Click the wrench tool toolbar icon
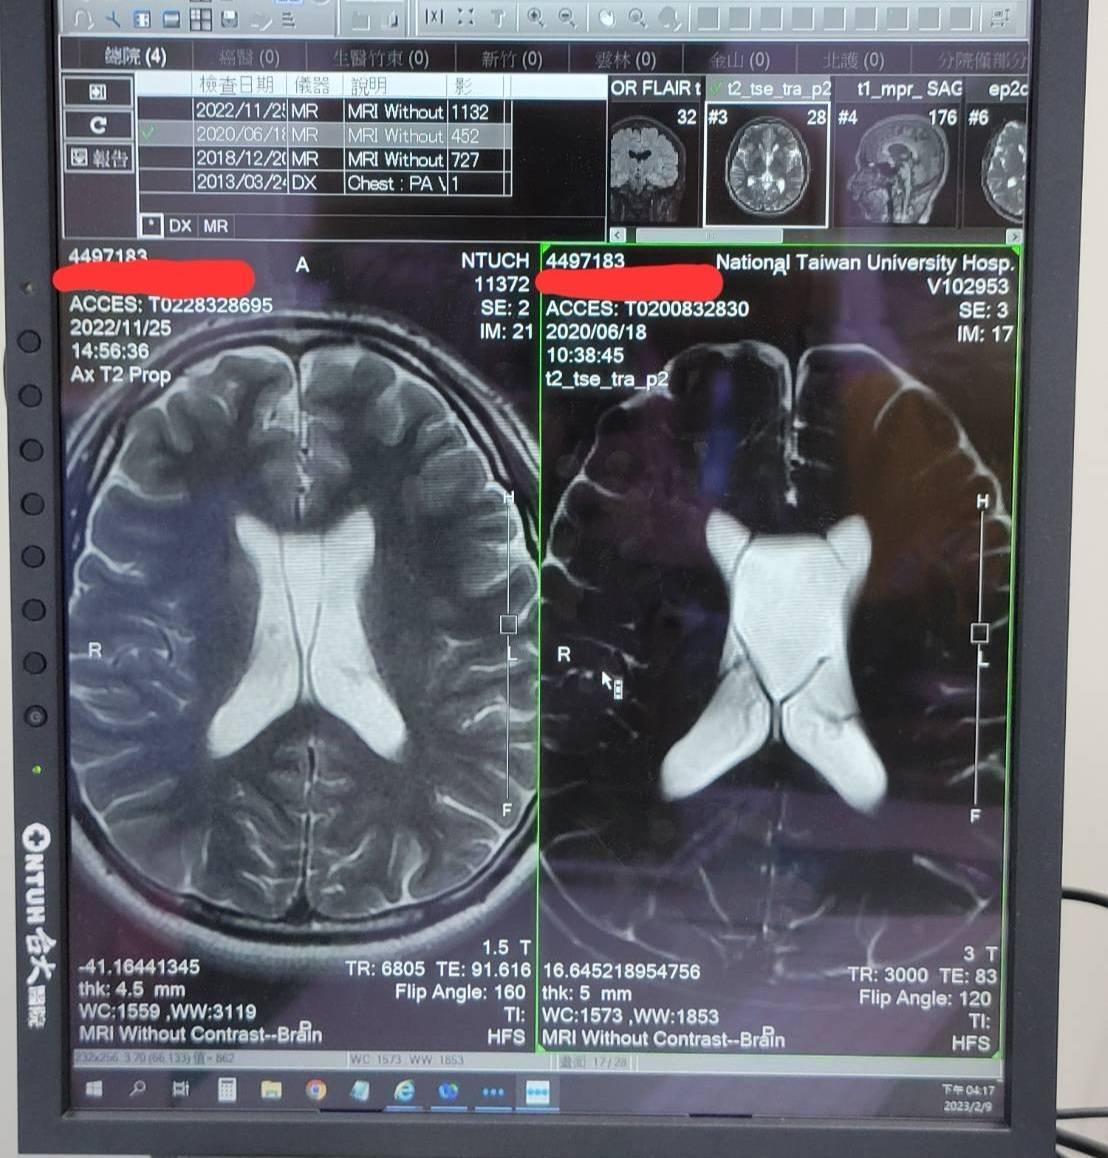The image size is (1108, 1158). (112, 20)
